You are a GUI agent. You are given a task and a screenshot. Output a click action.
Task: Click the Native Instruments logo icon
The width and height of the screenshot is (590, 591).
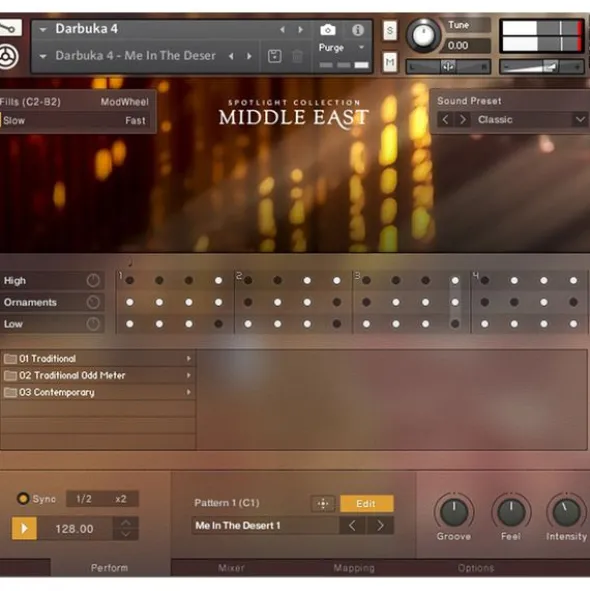(x=8, y=57)
